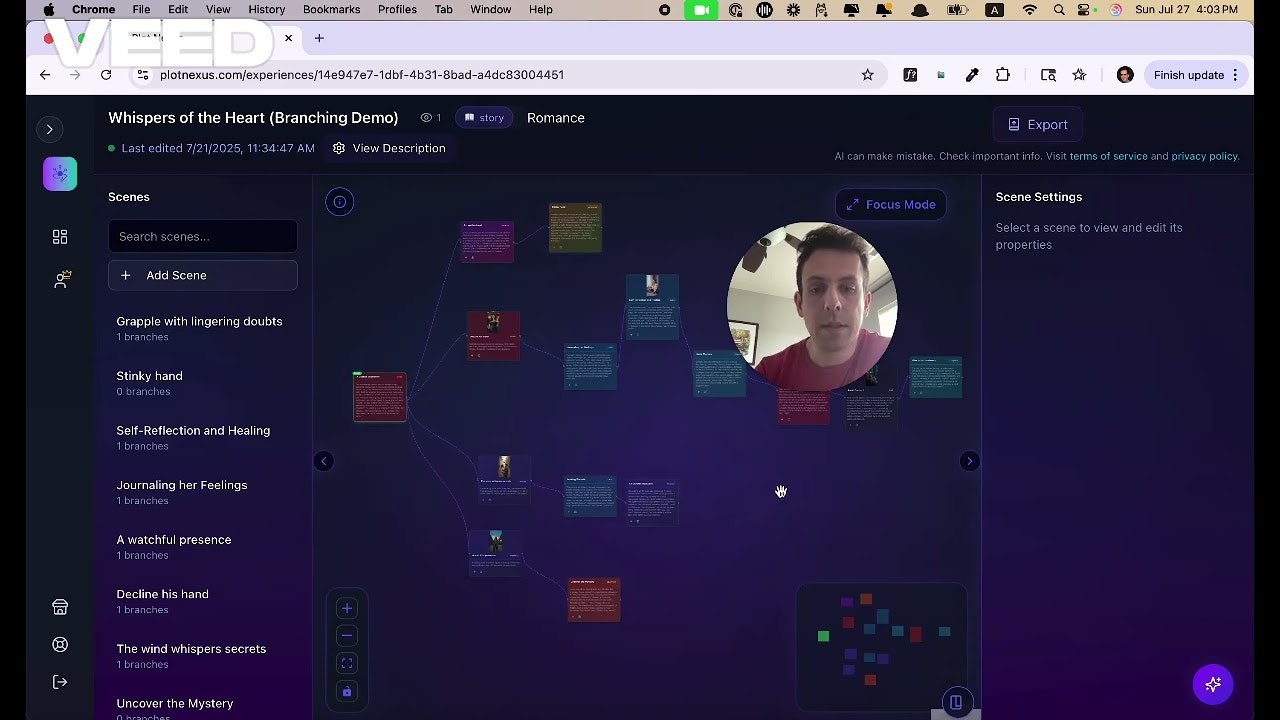This screenshot has height=720, width=1280.
Task: Zoom in using the canvas plus icon
Action: click(346, 607)
